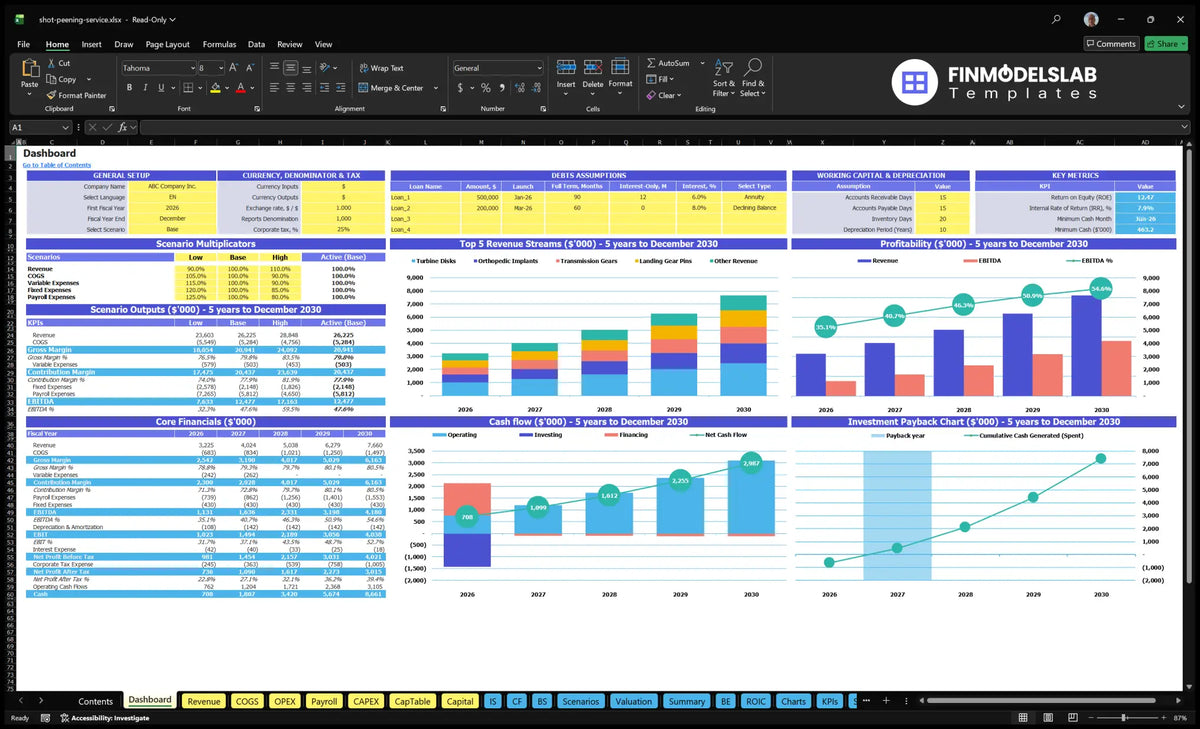Decrease font size with the smaller A
This screenshot has width=1200, height=729.
[249, 68]
